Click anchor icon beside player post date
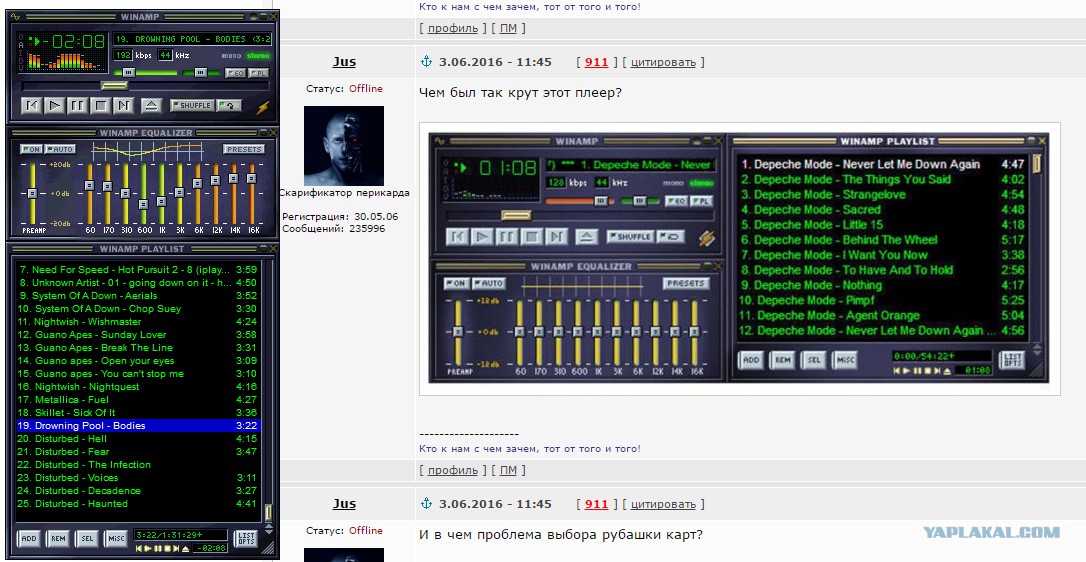Screen dimensions: 1086x562 427,61
